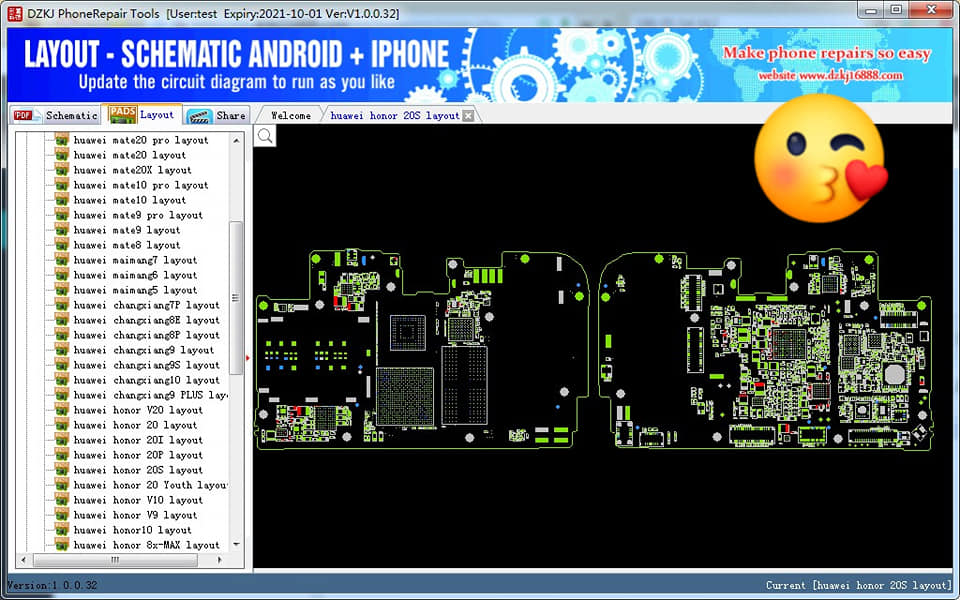Image resolution: width=960 pixels, height=600 pixels.
Task: Open huawei honor 20 layout
Action: tap(135, 425)
